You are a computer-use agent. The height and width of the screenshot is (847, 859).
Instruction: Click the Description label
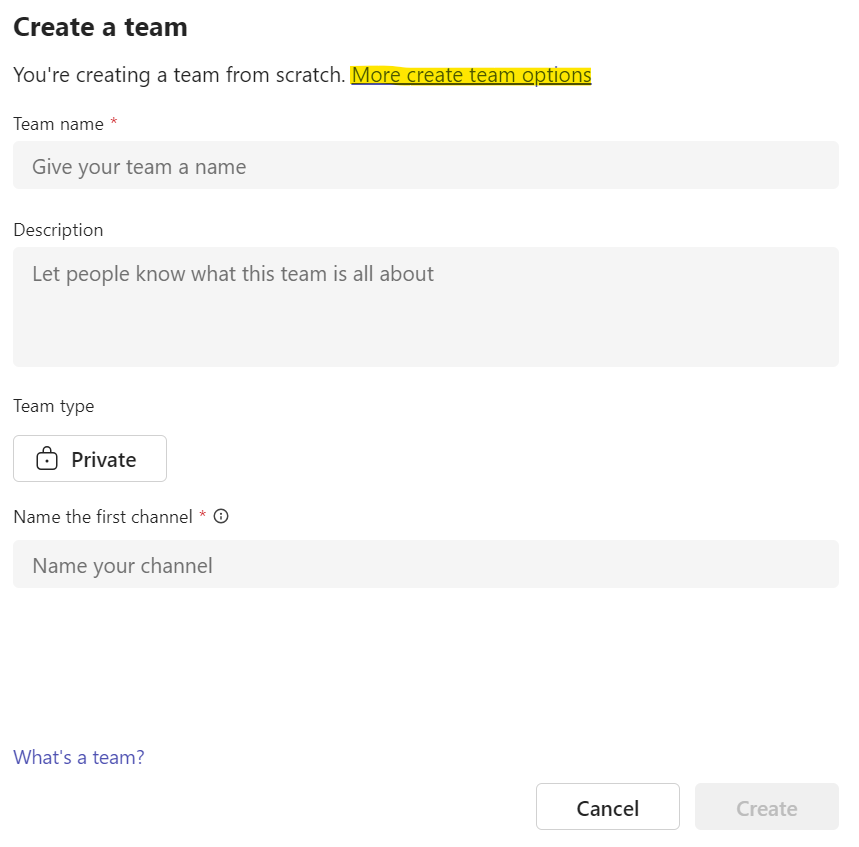coord(58,230)
